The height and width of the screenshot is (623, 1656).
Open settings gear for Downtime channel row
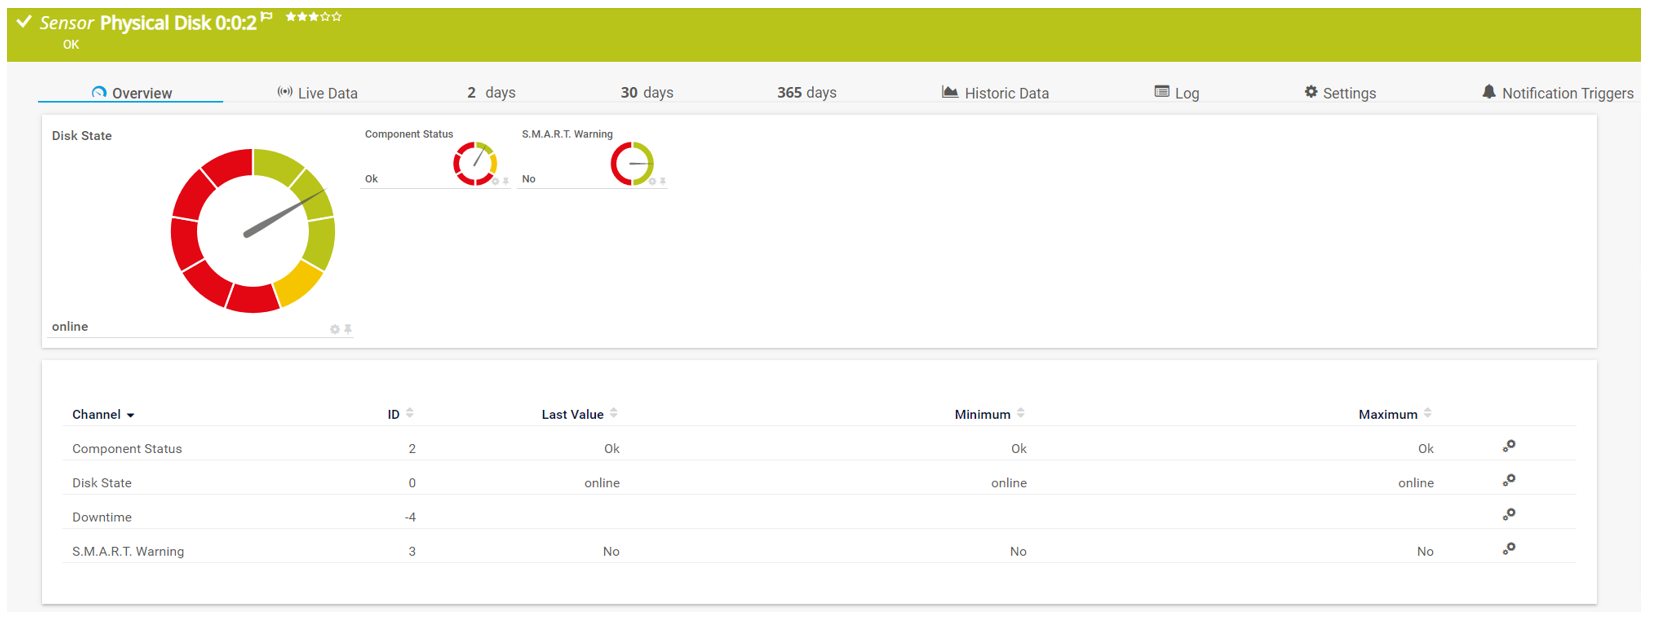click(1508, 514)
